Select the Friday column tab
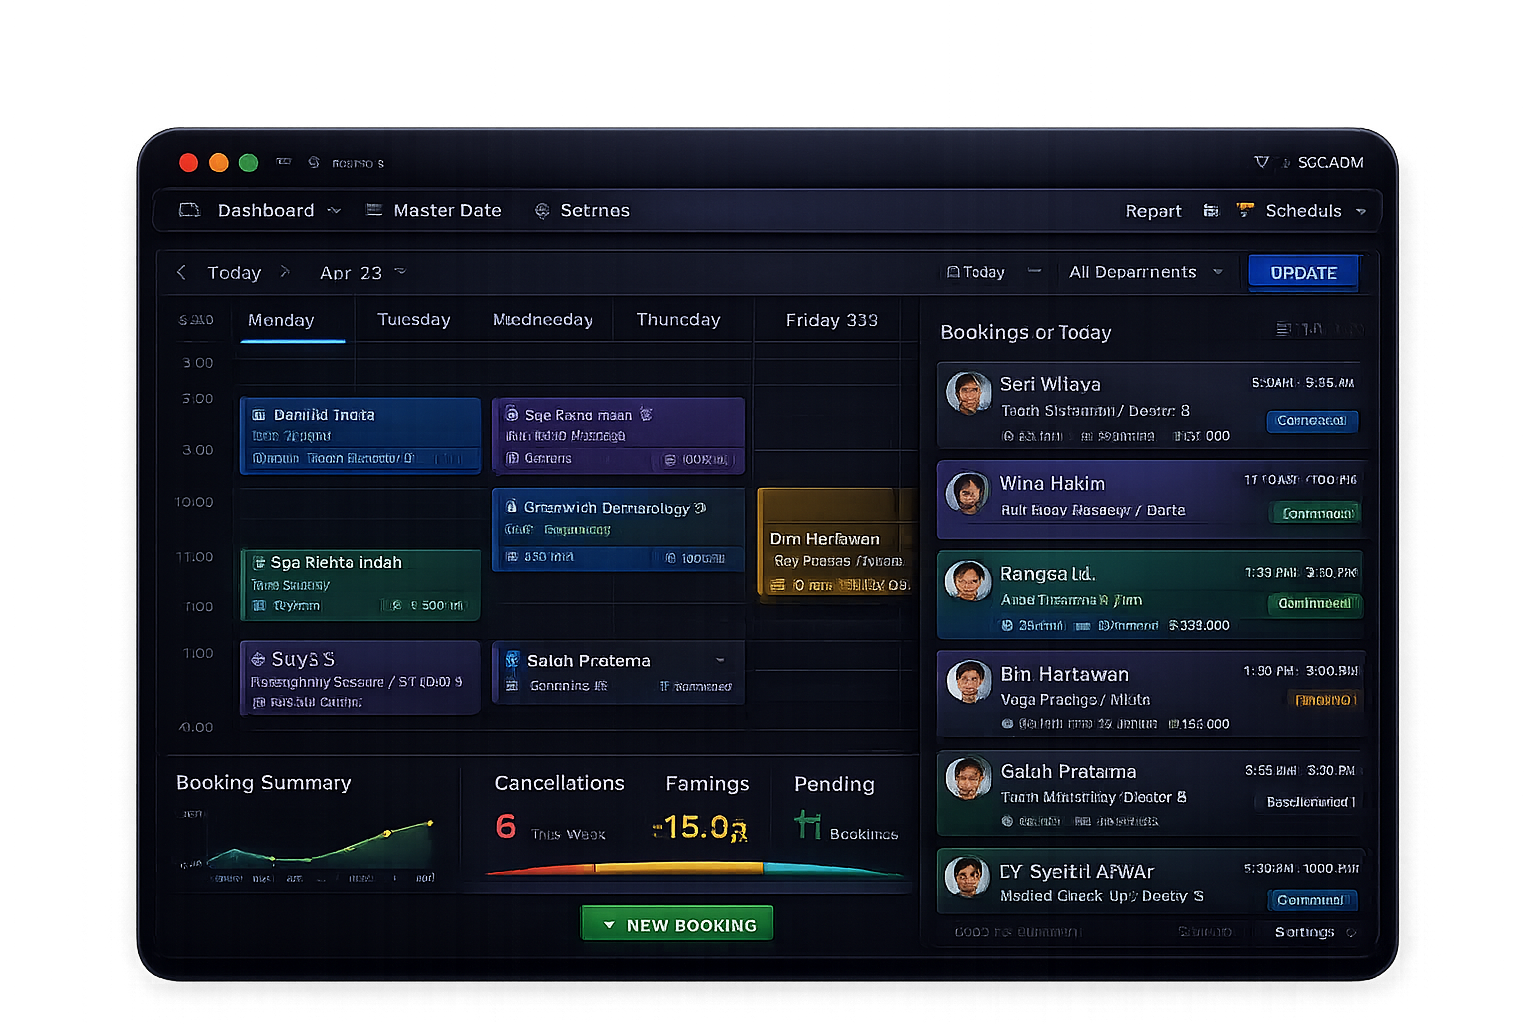This screenshot has width=1524, height=1024. pos(830,320)
